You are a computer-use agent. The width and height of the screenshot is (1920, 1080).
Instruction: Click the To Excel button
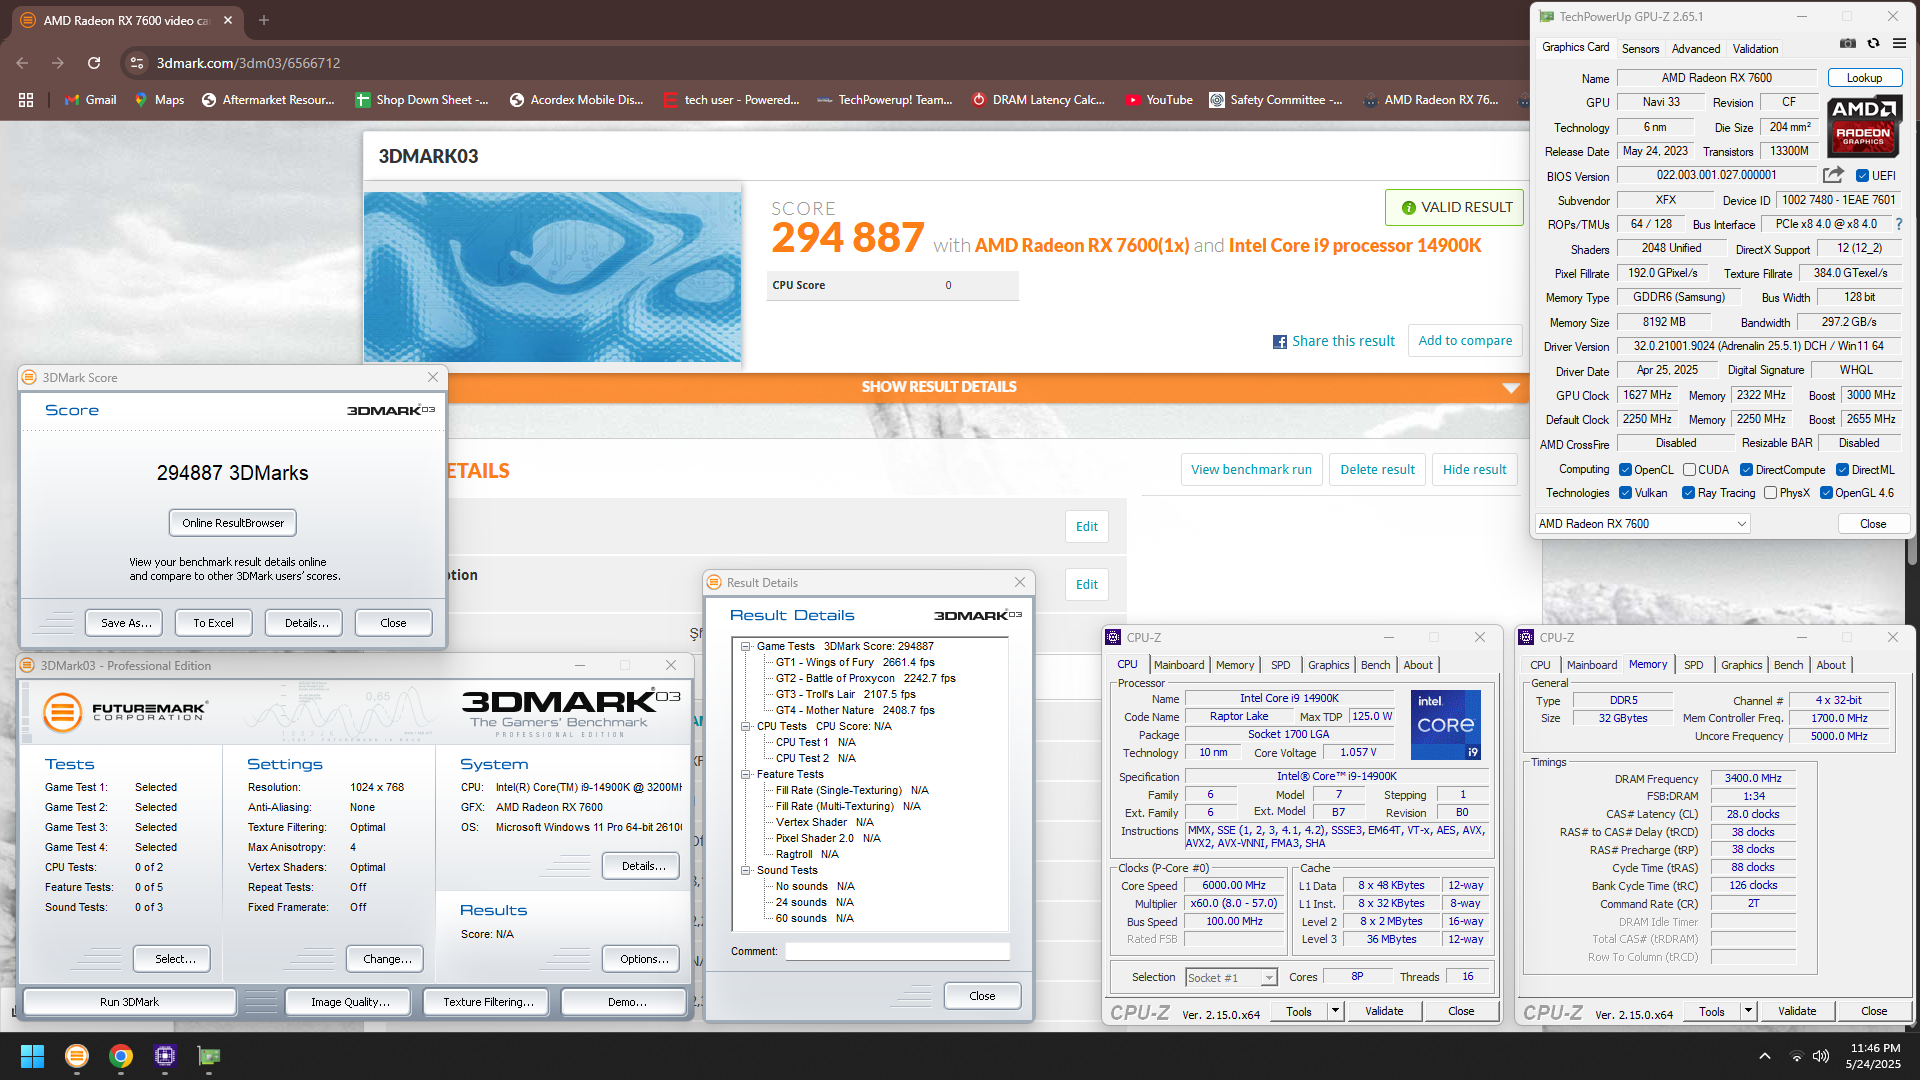[x=213, y=623]
